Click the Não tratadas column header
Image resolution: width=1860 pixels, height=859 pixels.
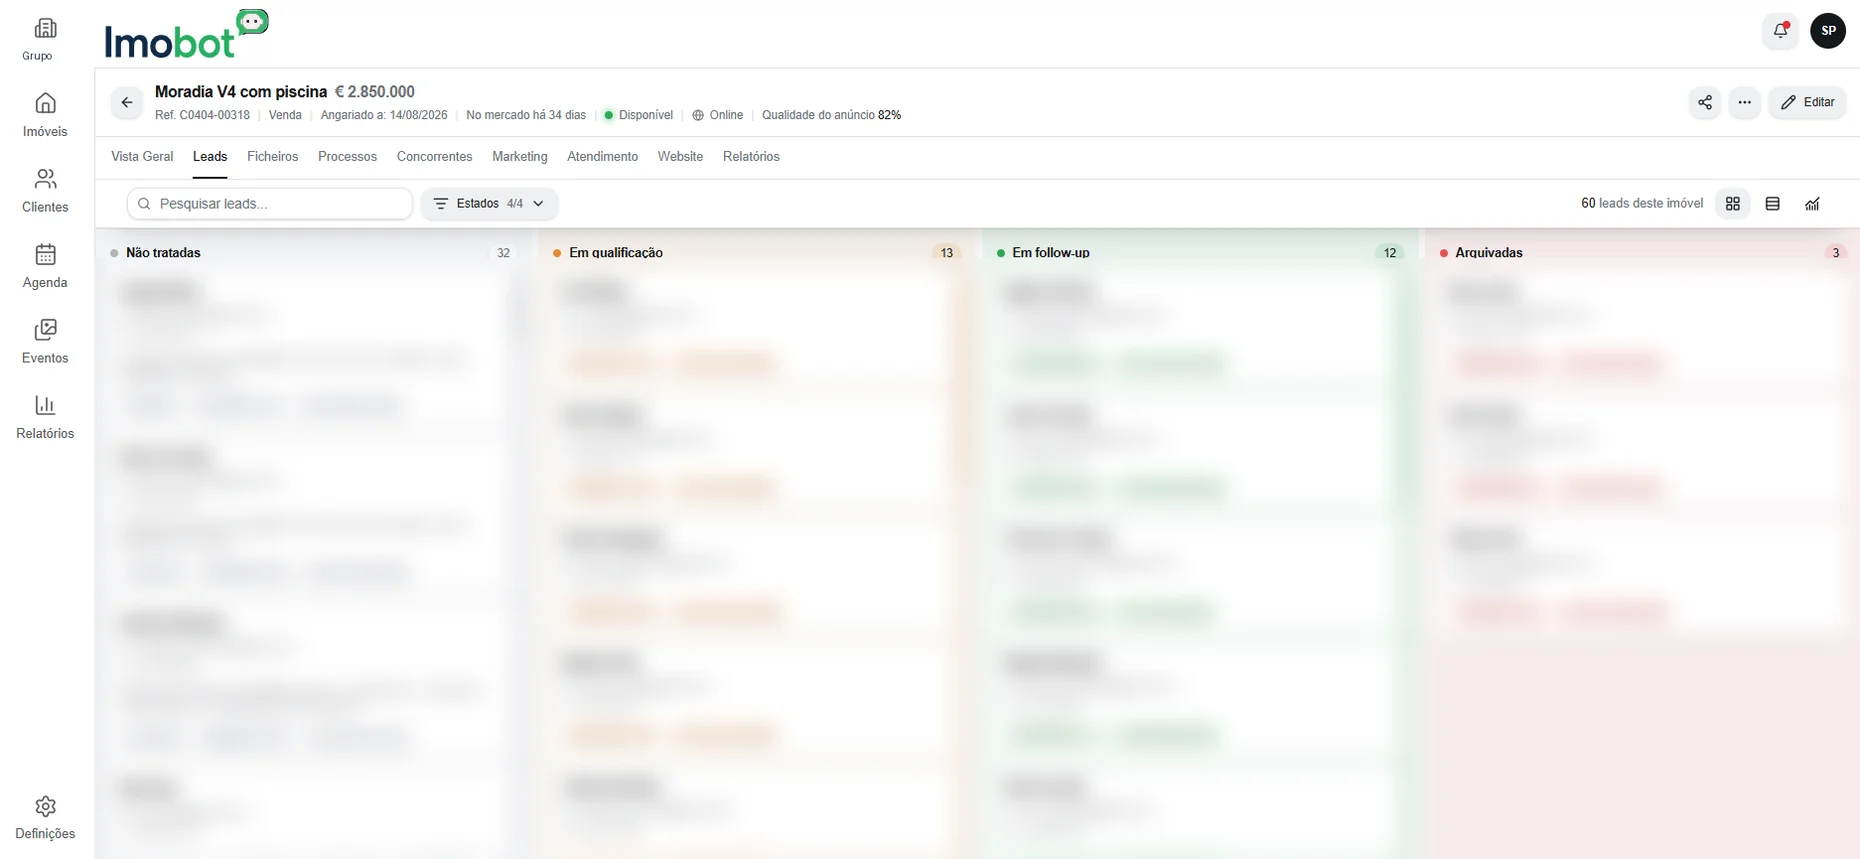point(163,253)
